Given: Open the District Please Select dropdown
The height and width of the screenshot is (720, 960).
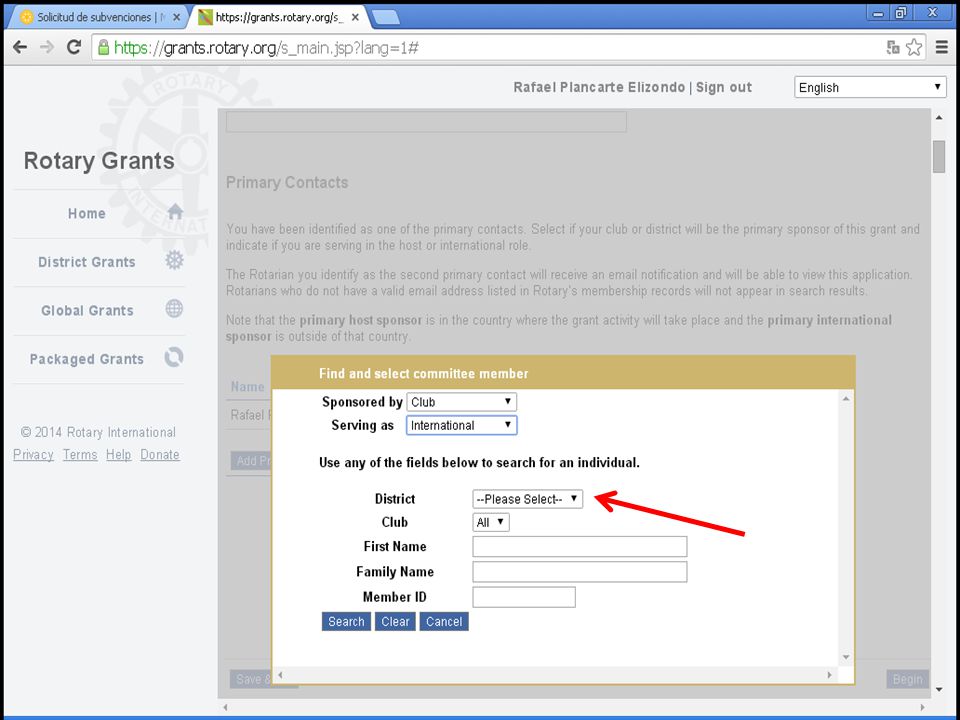Looking at the screenshot, I should click(x=527, y=499).
